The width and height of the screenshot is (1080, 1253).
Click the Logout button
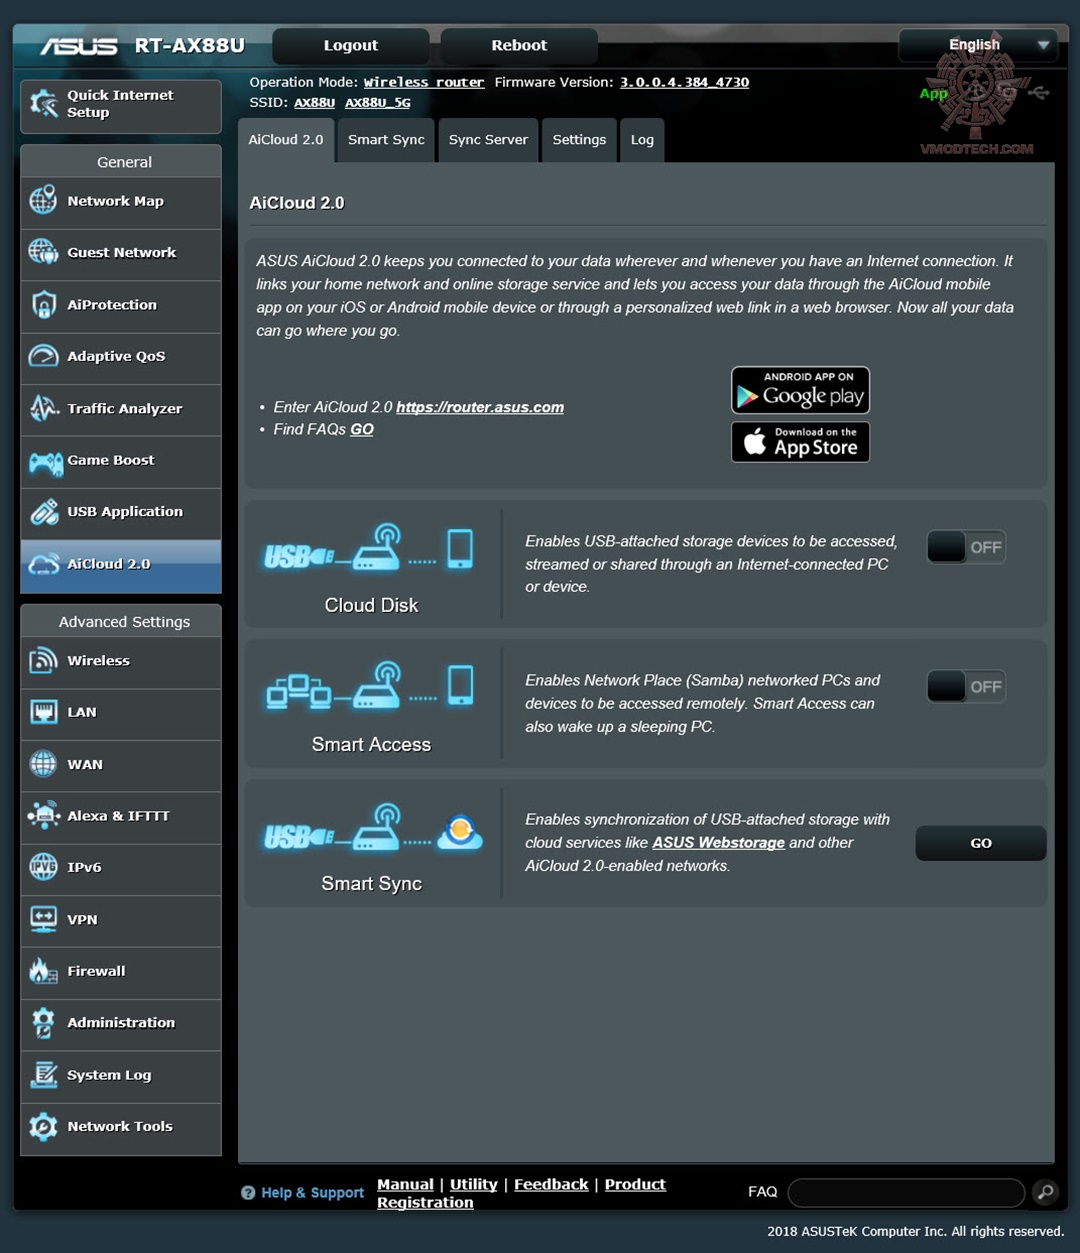click(350, 46)
